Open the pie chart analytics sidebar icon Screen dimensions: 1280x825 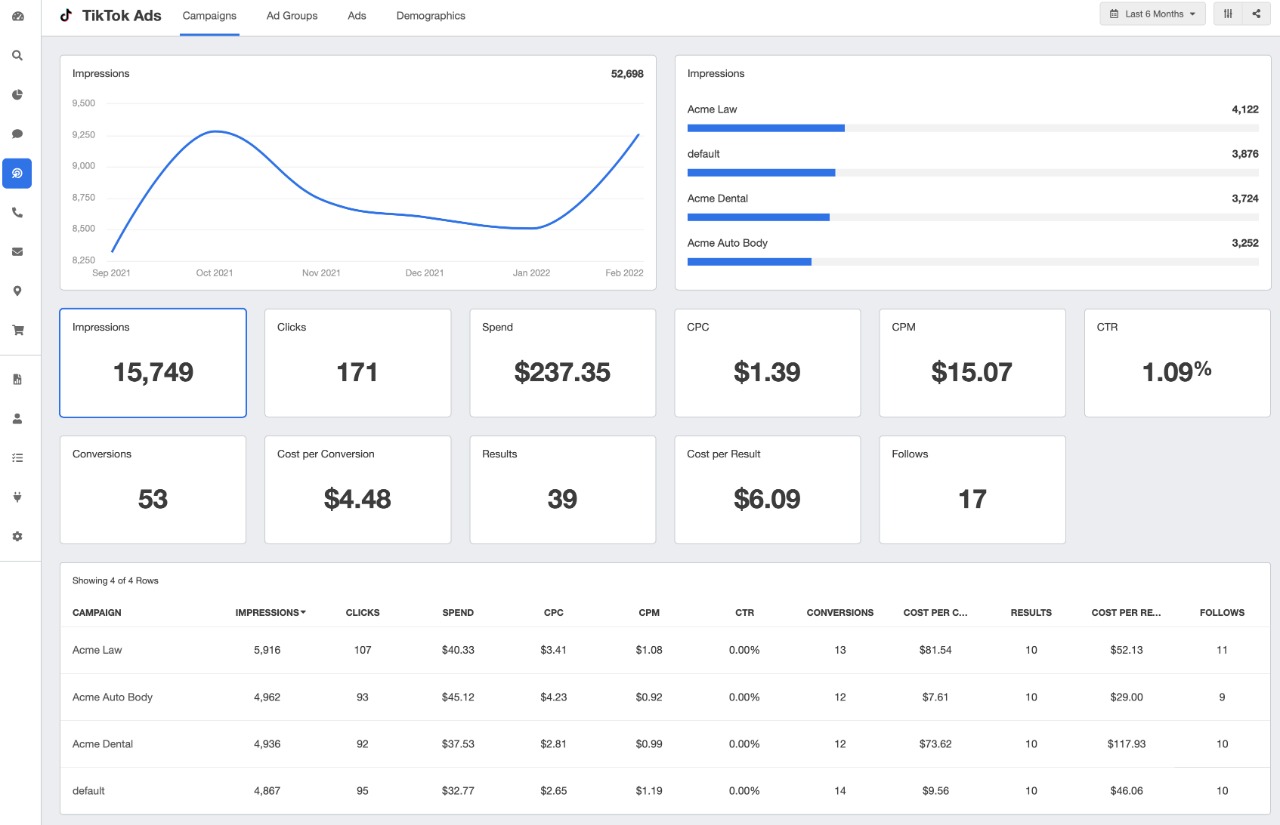click(17, 95)
